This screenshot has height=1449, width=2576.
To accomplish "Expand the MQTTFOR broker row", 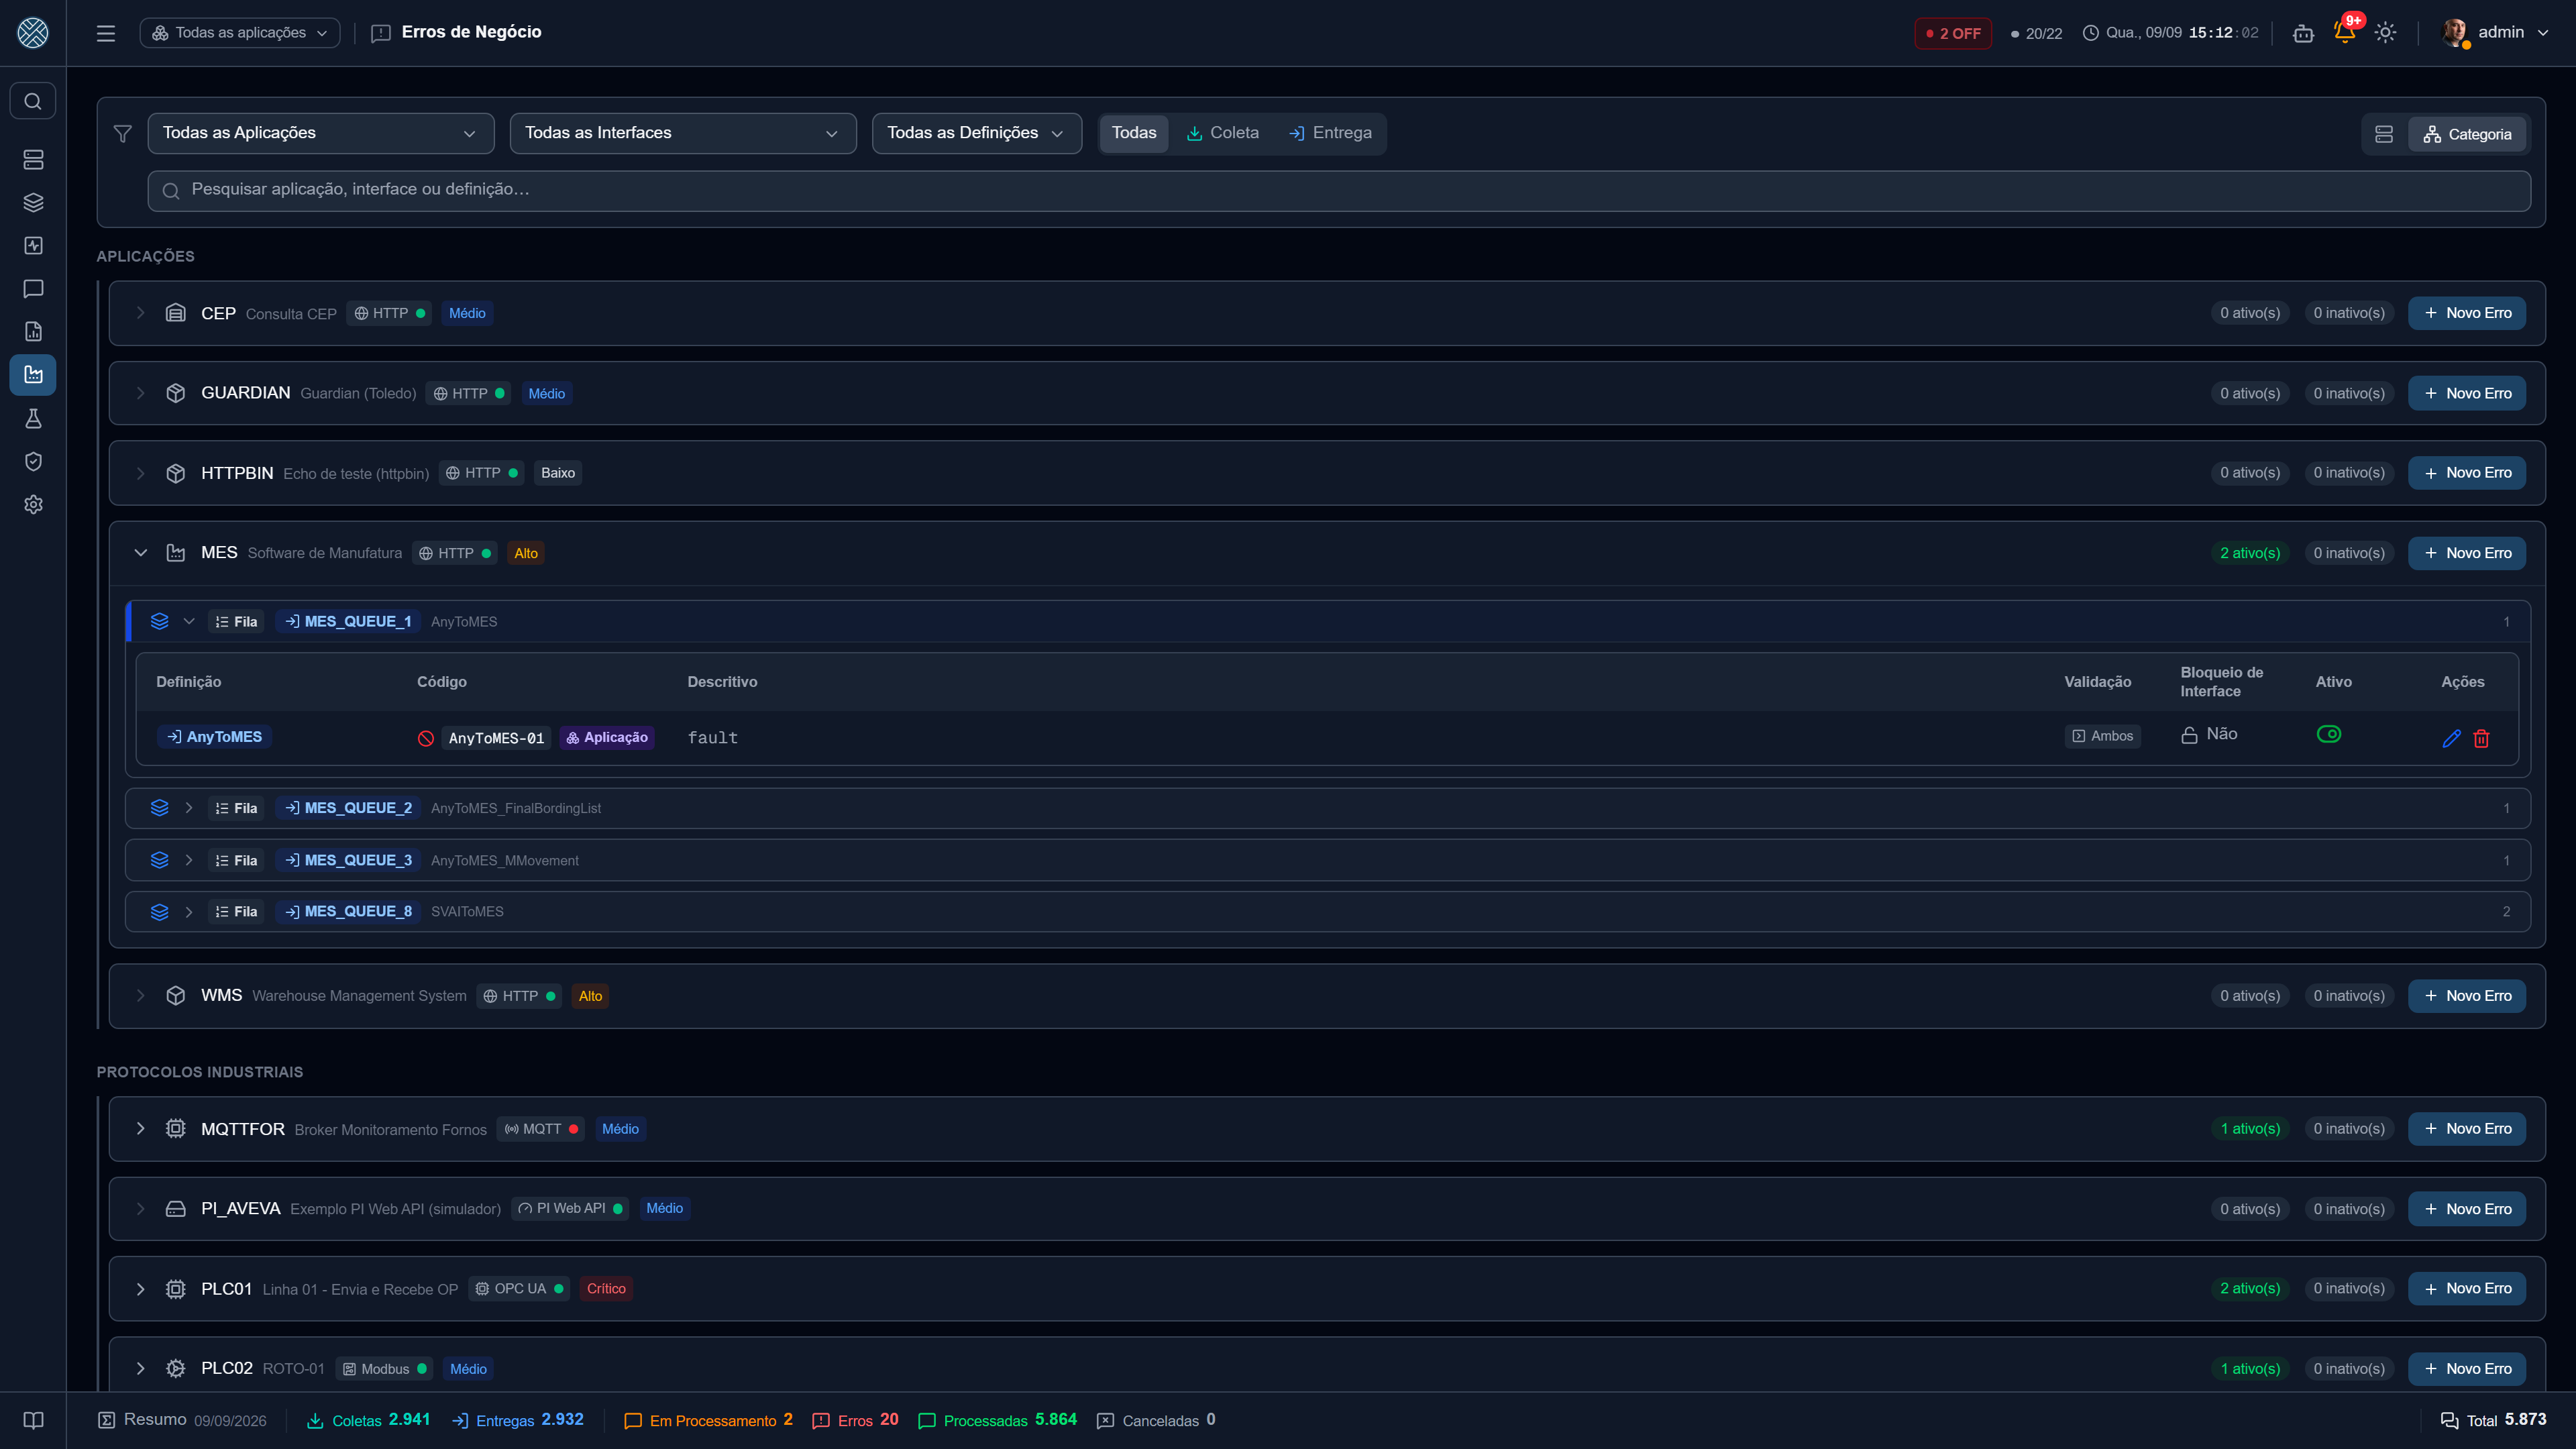I will [x=141, y=1129].
